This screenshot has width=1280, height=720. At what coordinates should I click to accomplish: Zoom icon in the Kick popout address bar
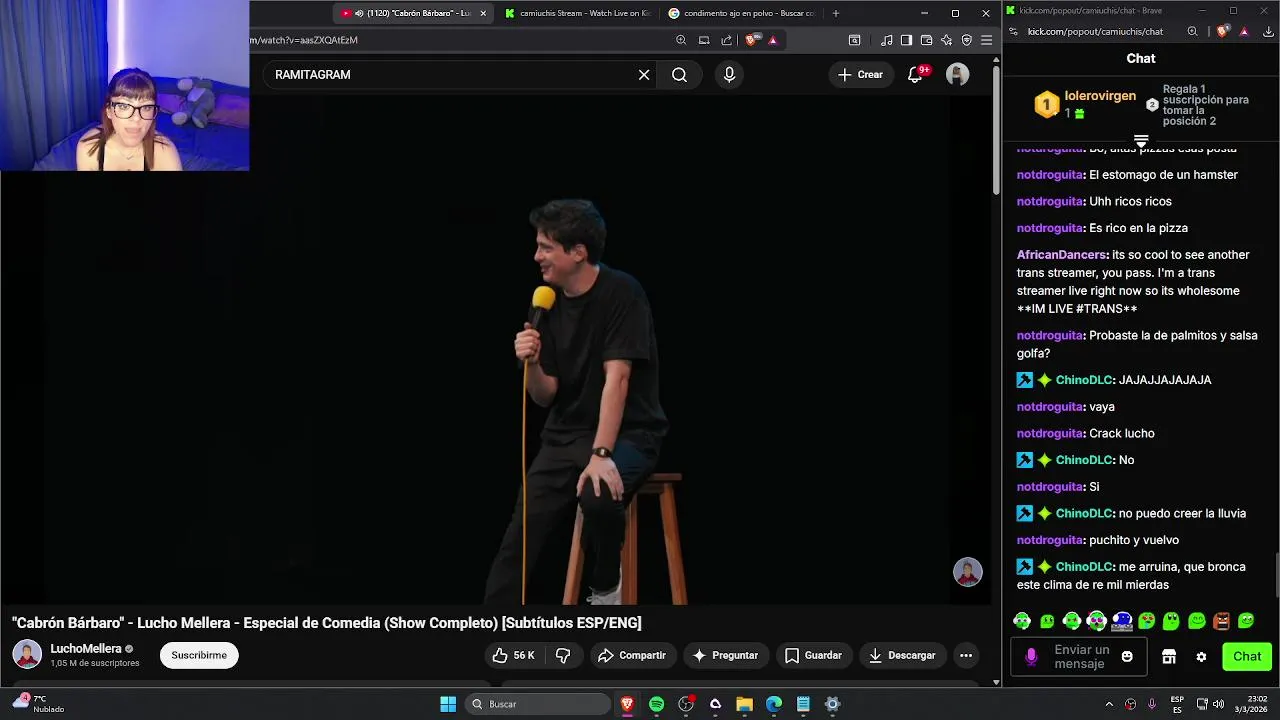click(1192, 31)
